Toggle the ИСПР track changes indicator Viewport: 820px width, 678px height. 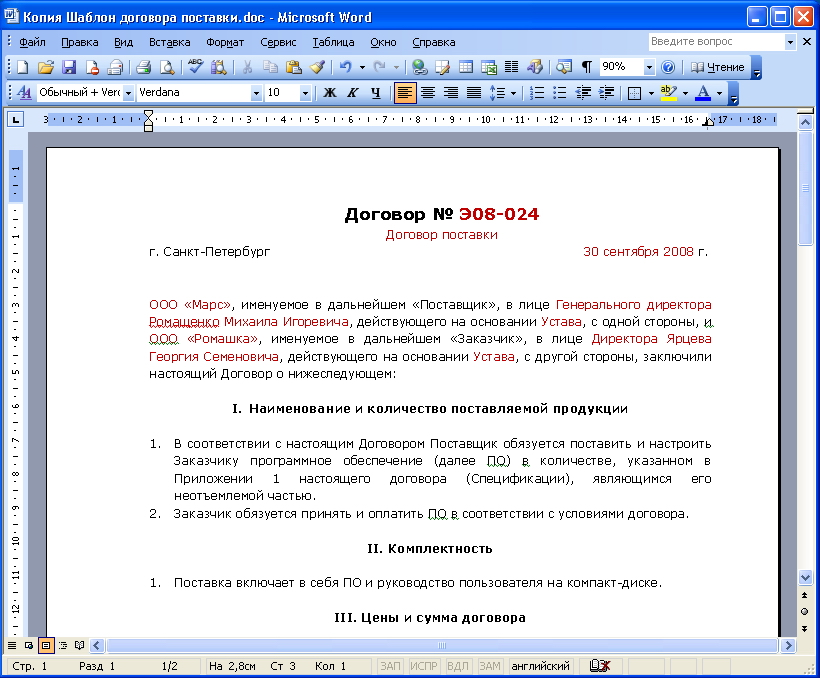[423, 666]
